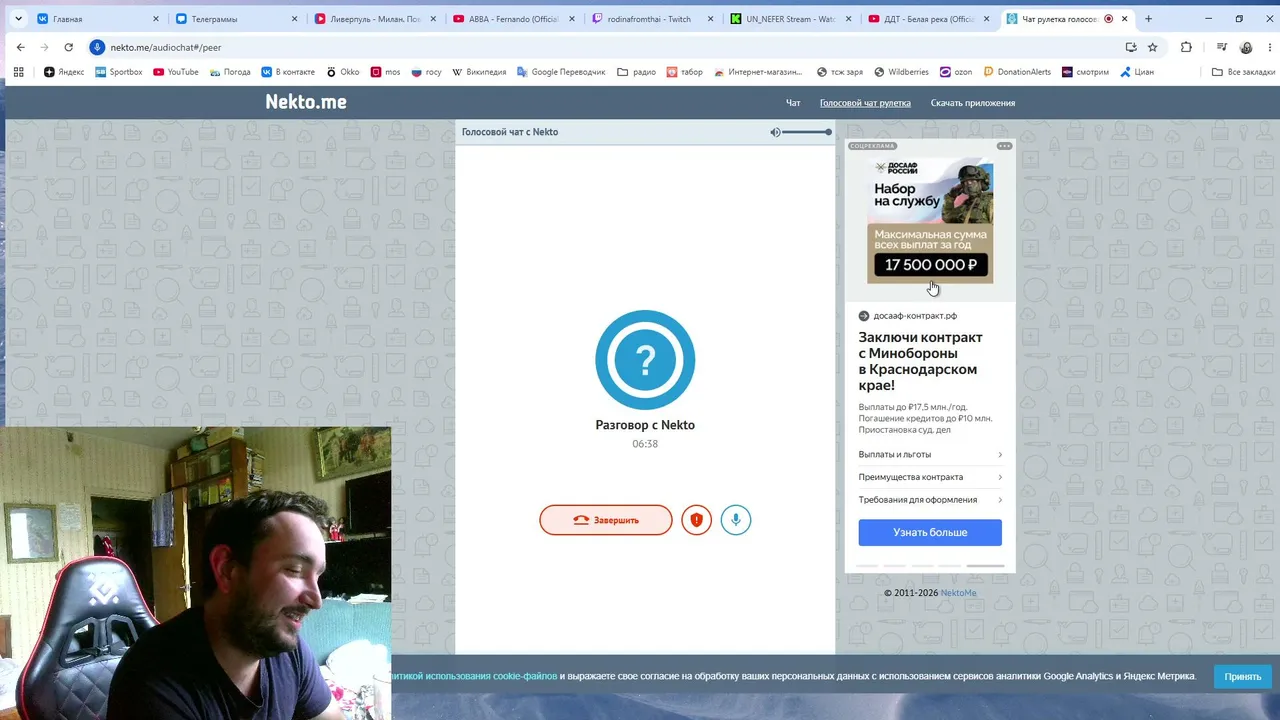This screenshot has height=720, width=1280.
Task: Open the Циан bookmark
Action: click(1136, 72)
